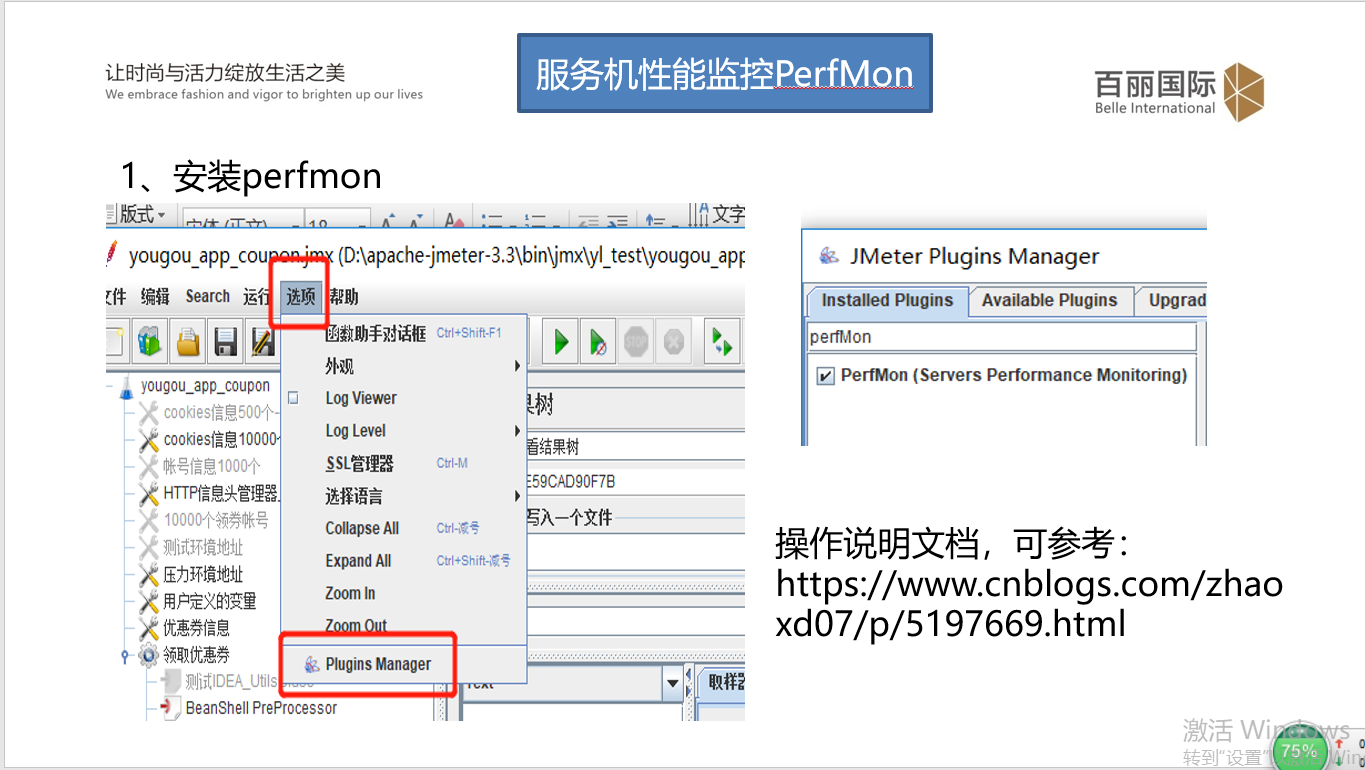The width and height of the screenshot is (1365, 770).
Task: Toggle the Log Viewer checkbox
Action: 293,398
